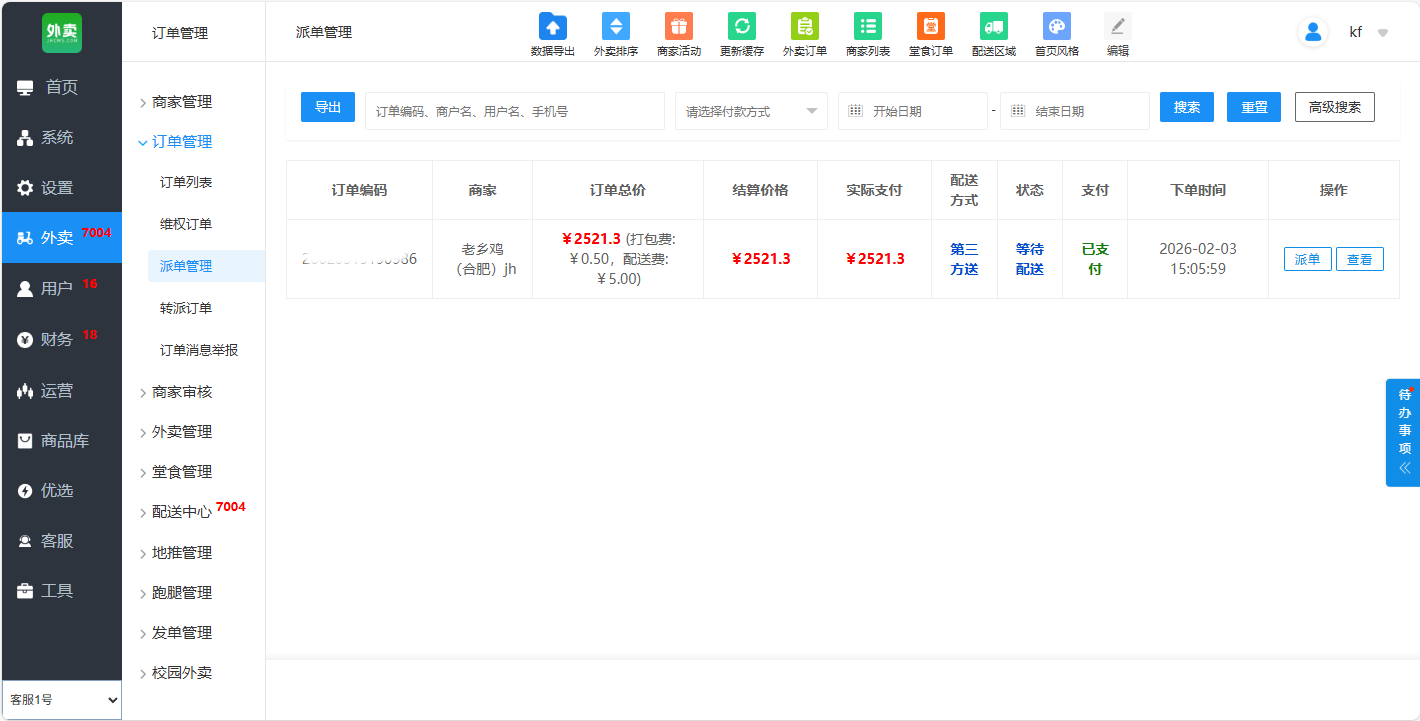The width and height of the screenshot is (1420, 721).
Task: Select 财务 in the main sidebar
Action: tap(57, 339)
